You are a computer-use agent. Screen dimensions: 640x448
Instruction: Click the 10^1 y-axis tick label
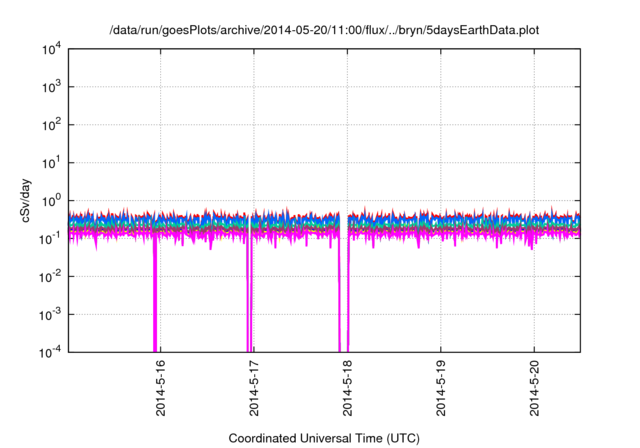coord(51,163)
